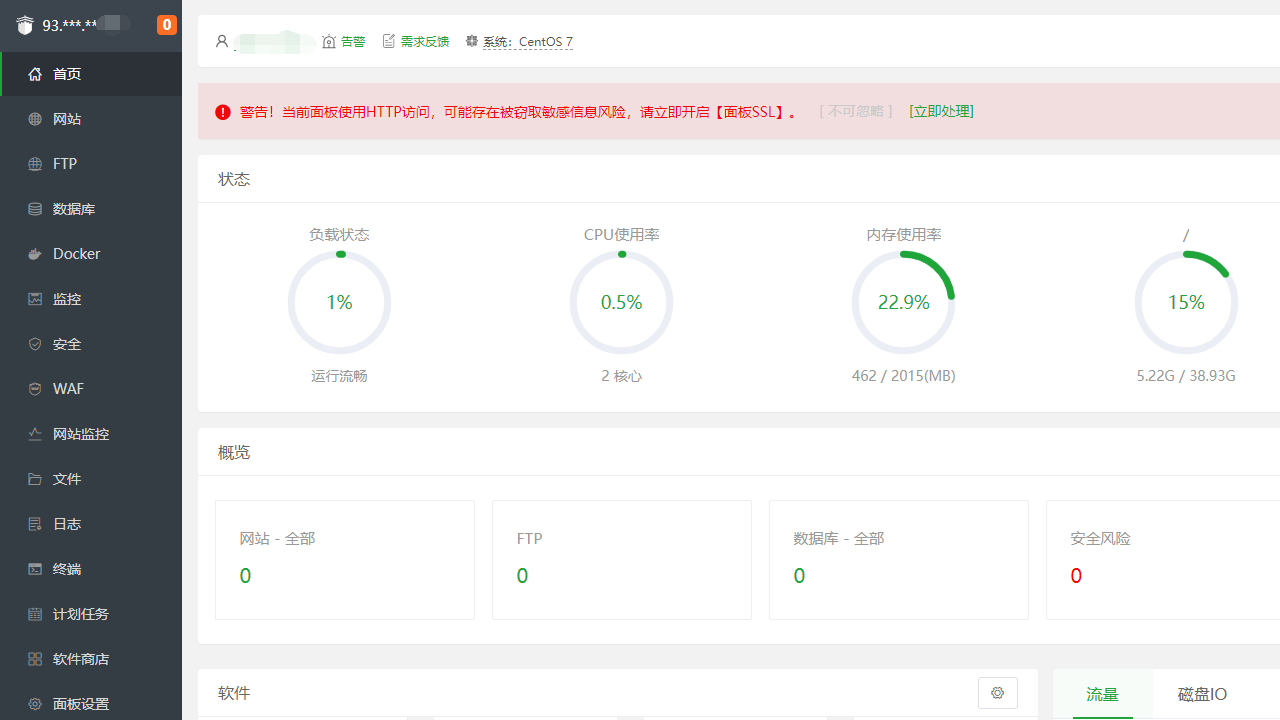1280x720 pixels.
Task: Click the home icon beside 首页
Action: (x=35, y=74)
